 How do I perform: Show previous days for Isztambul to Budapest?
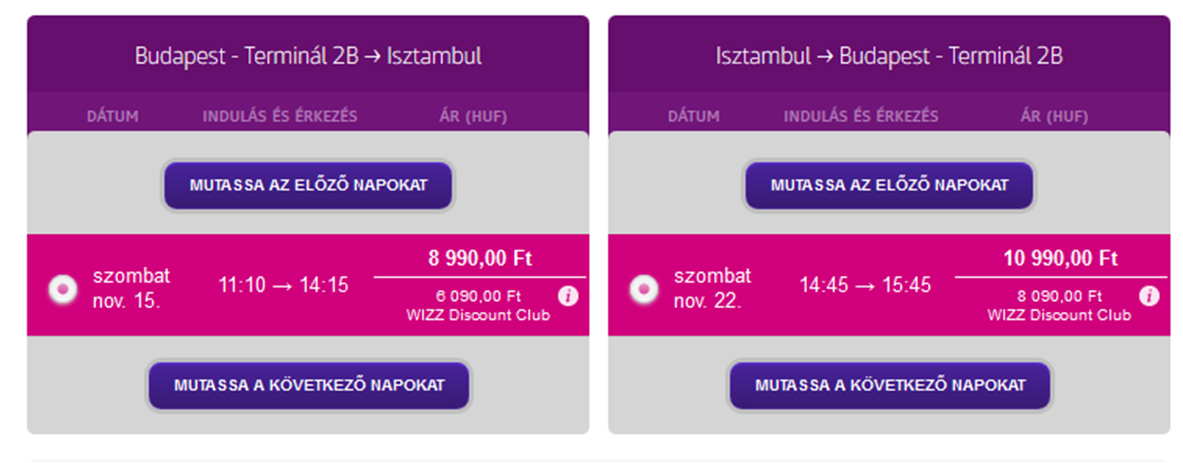890,185
